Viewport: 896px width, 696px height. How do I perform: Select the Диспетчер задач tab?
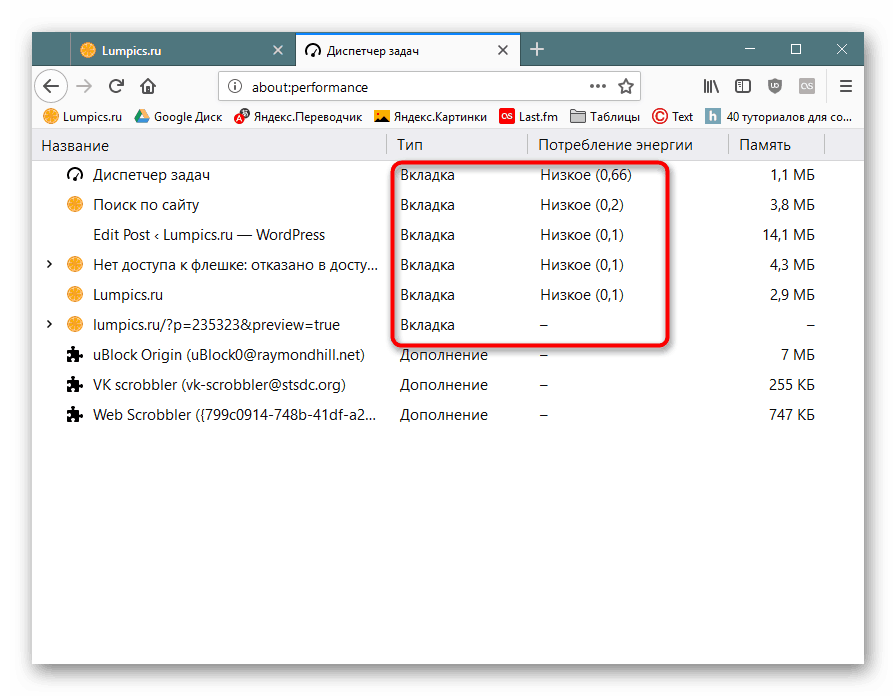408,50
